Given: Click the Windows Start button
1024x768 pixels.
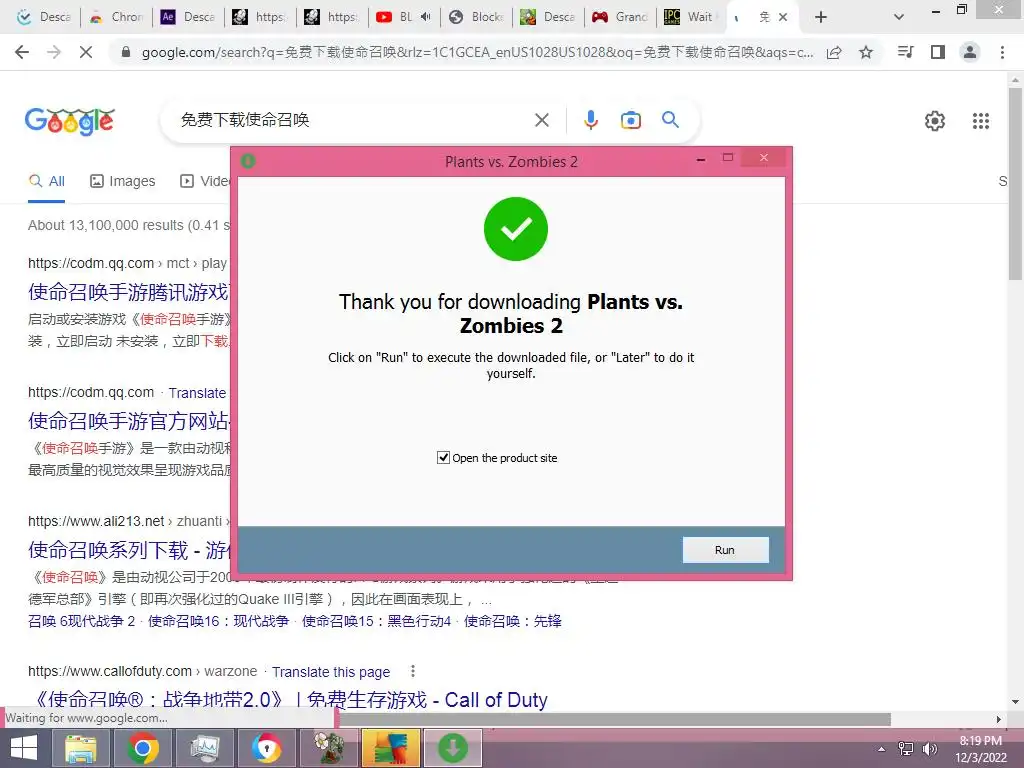Looking at the screenshot, I should (24, 748).
